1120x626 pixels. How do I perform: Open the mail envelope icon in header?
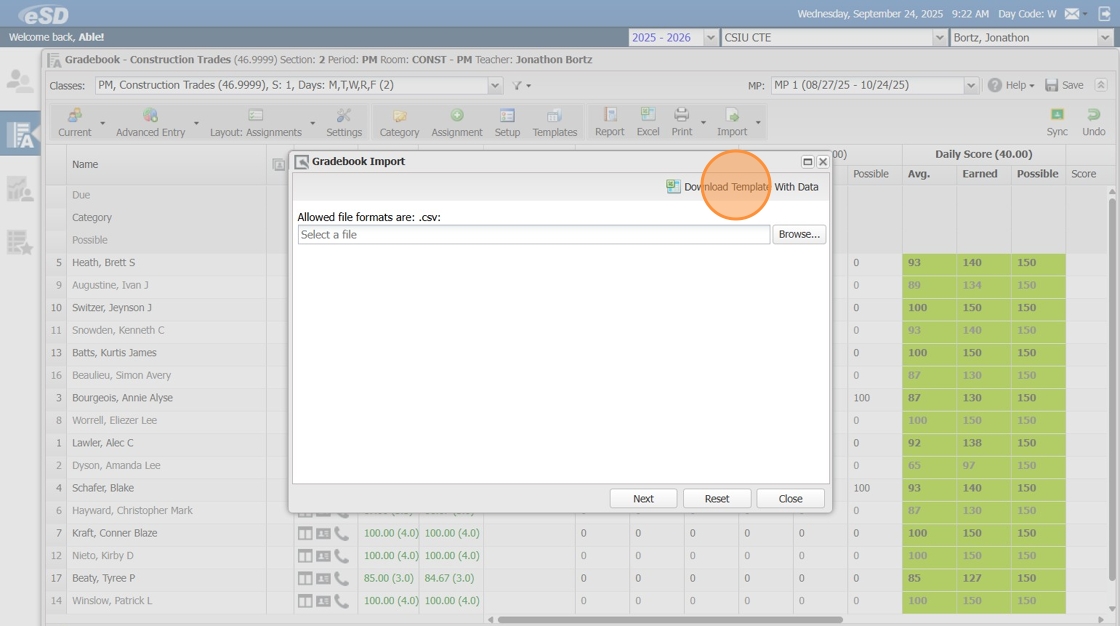pos(1072,14)
